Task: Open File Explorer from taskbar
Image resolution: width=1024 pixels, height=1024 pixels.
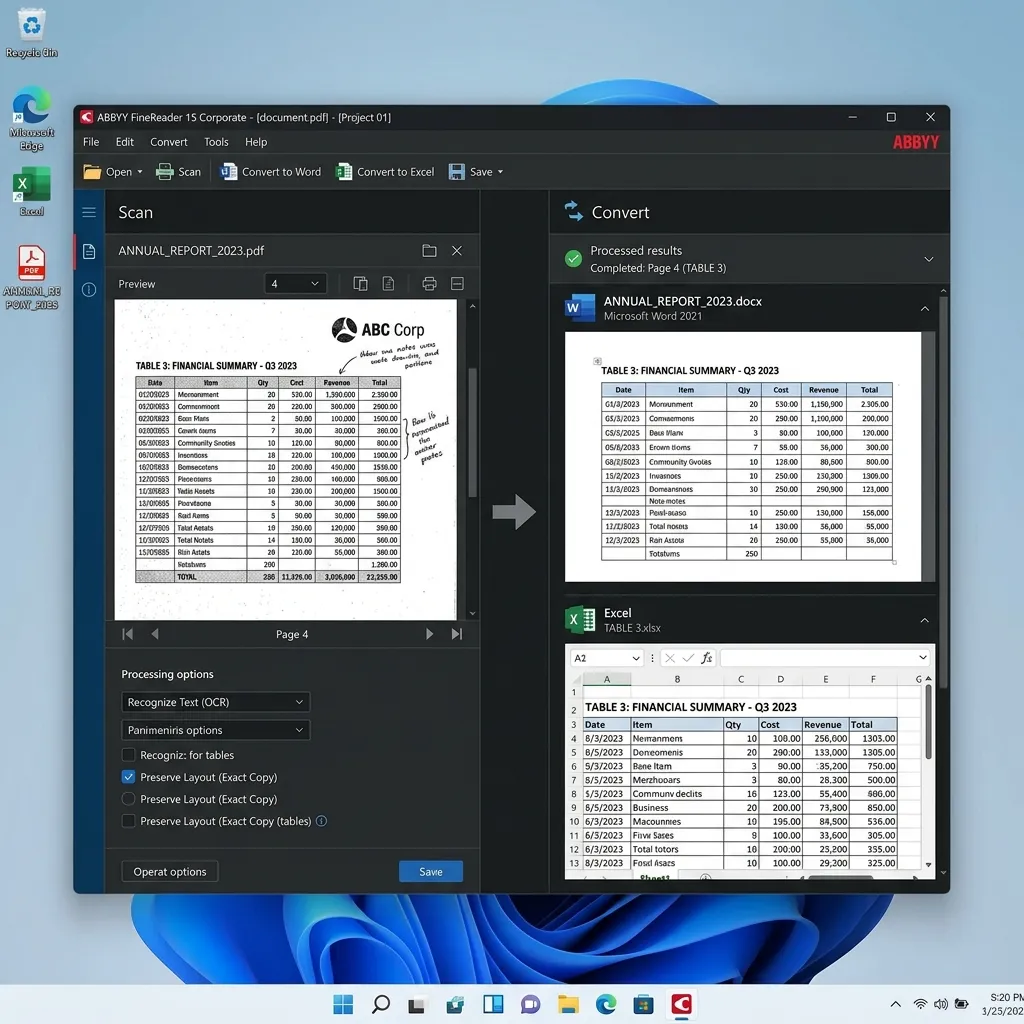Action: 568,1004
